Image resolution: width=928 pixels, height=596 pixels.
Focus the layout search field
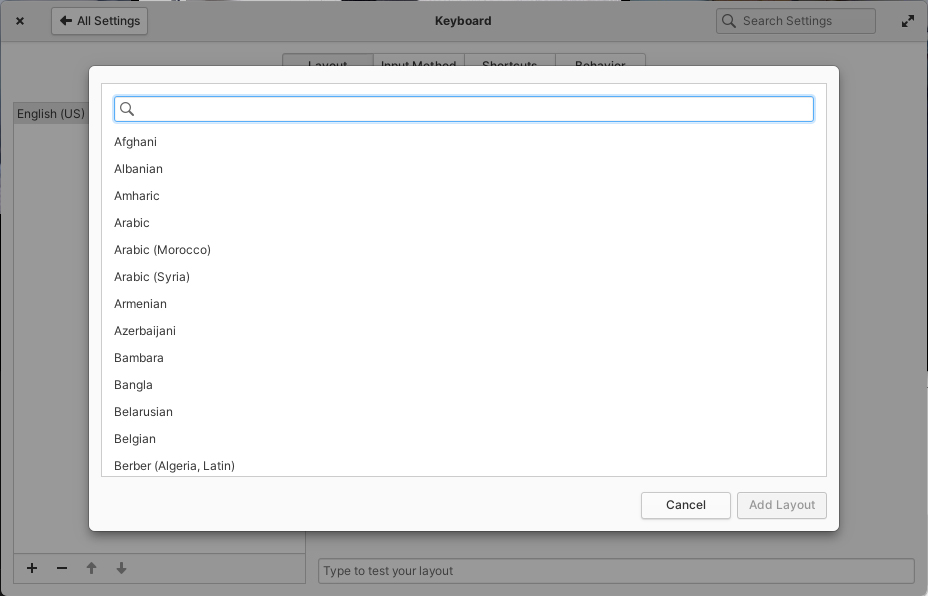[464, 109]
